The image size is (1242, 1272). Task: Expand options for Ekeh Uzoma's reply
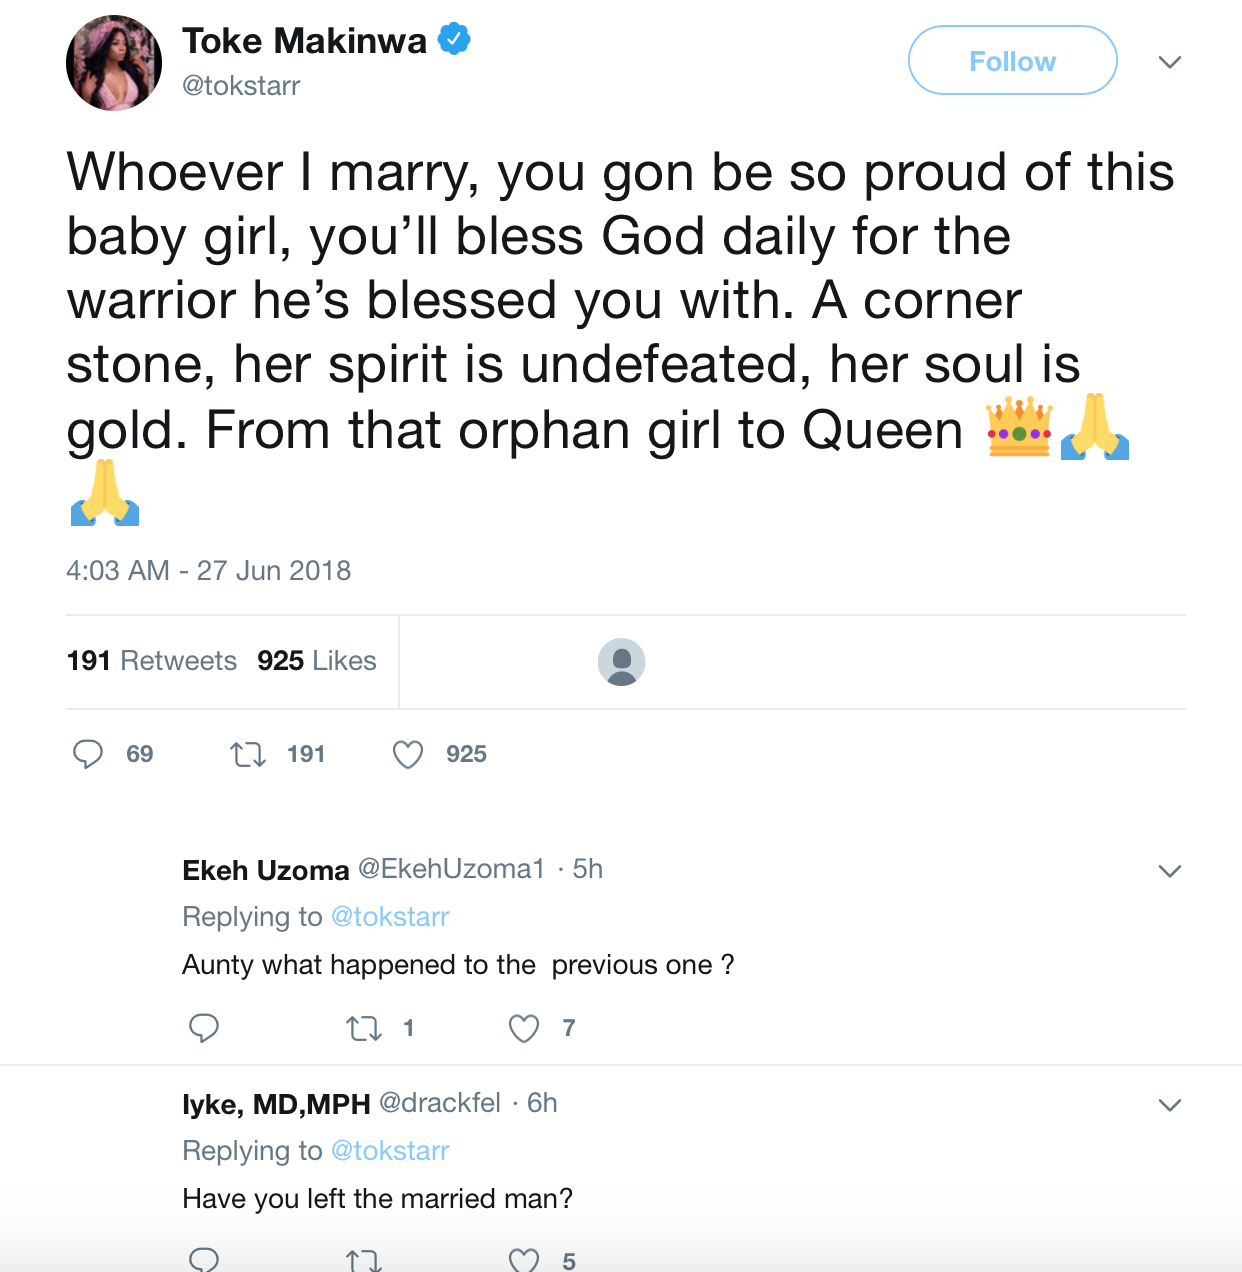coord(1170,871)
